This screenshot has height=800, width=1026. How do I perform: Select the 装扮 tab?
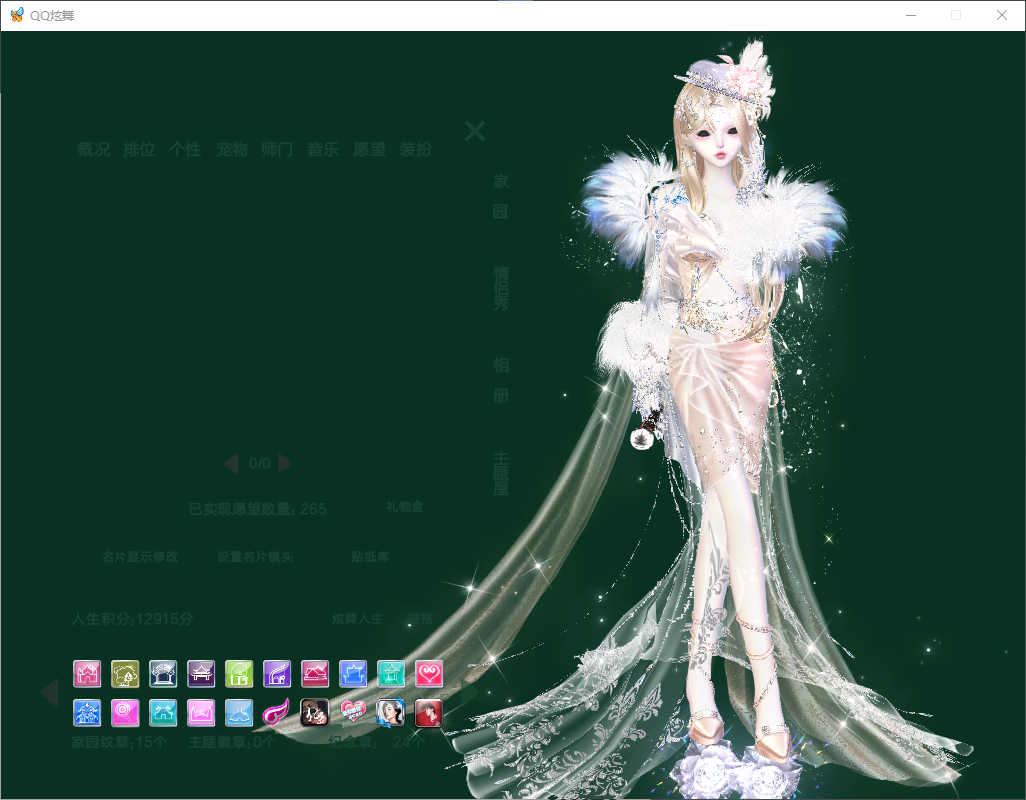point(416,150)
